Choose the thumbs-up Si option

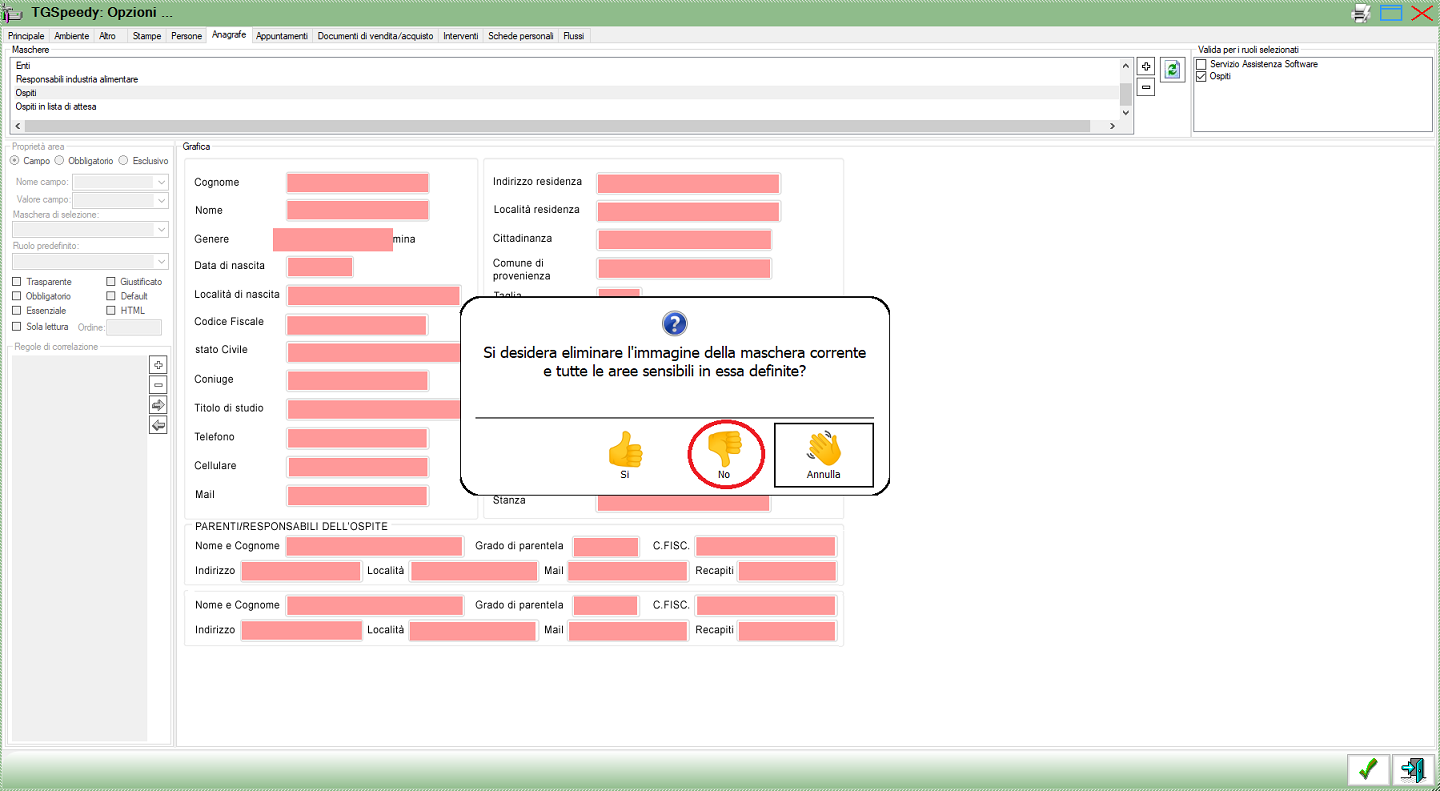[625, 455]
